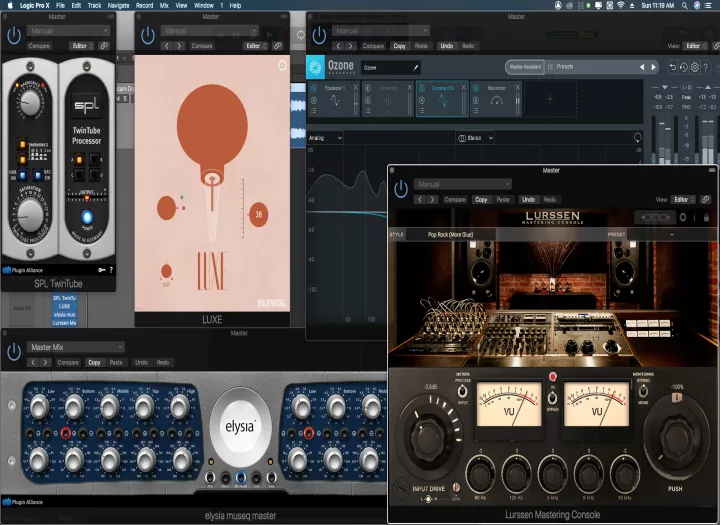This screenshot has width=720, height=525.
Task: Click the Apple menu icon
Action: pyautogui.click(x=10, y=6)
